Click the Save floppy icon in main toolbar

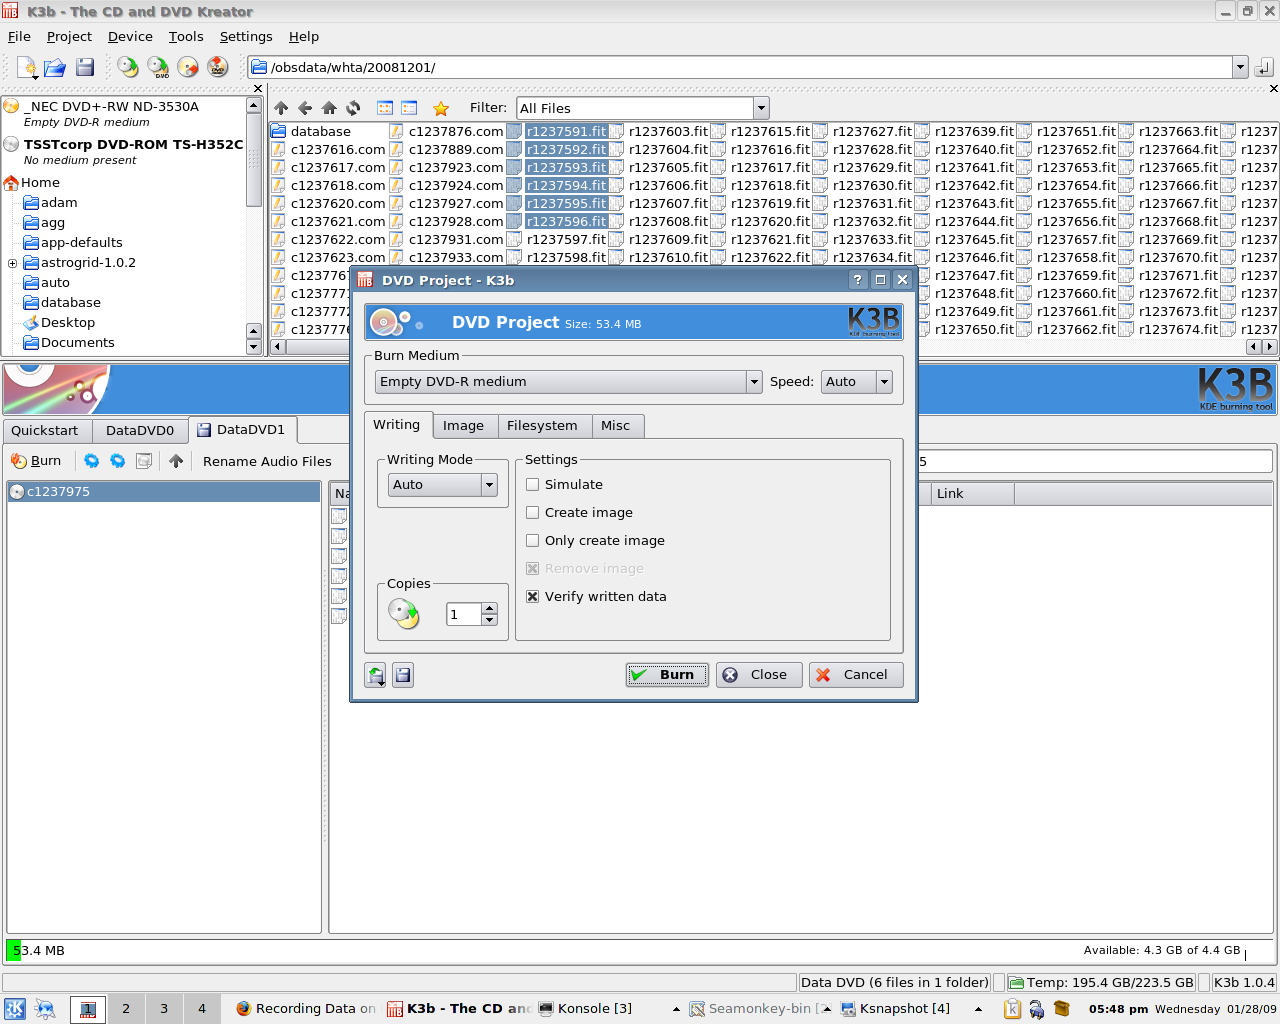[85, 67]
